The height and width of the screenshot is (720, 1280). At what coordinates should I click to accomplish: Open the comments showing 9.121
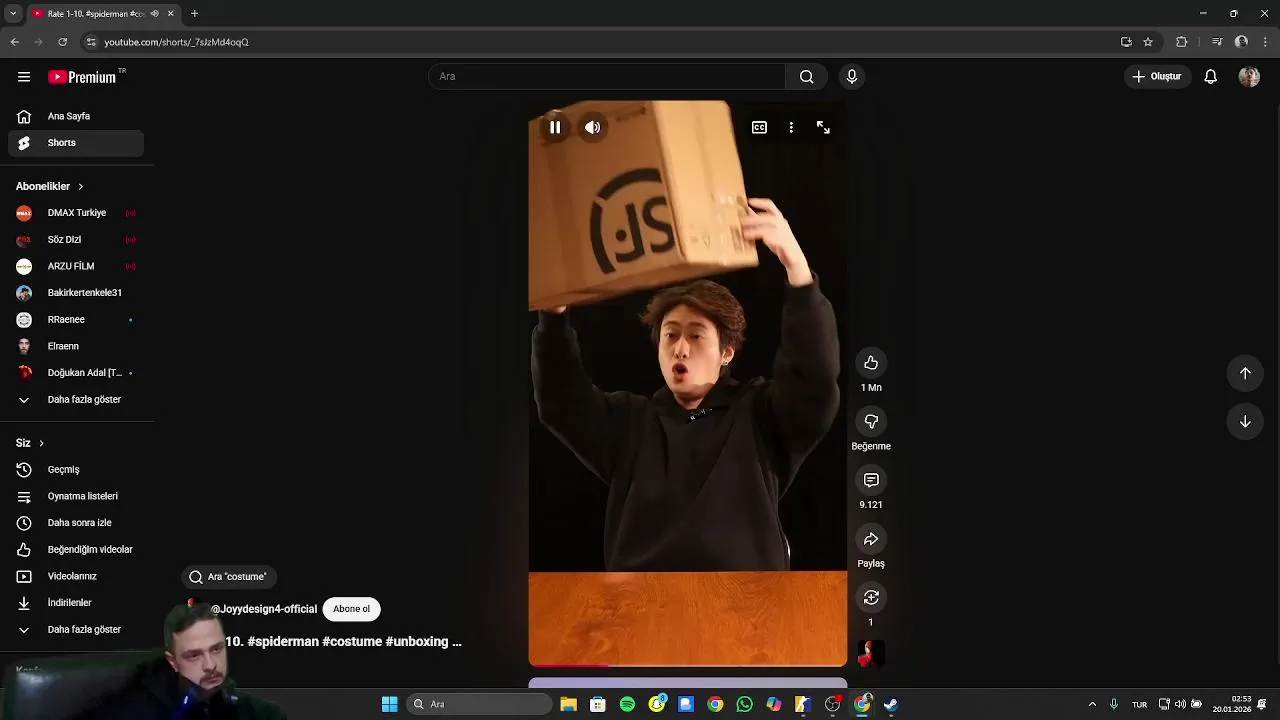click(871, 480)
